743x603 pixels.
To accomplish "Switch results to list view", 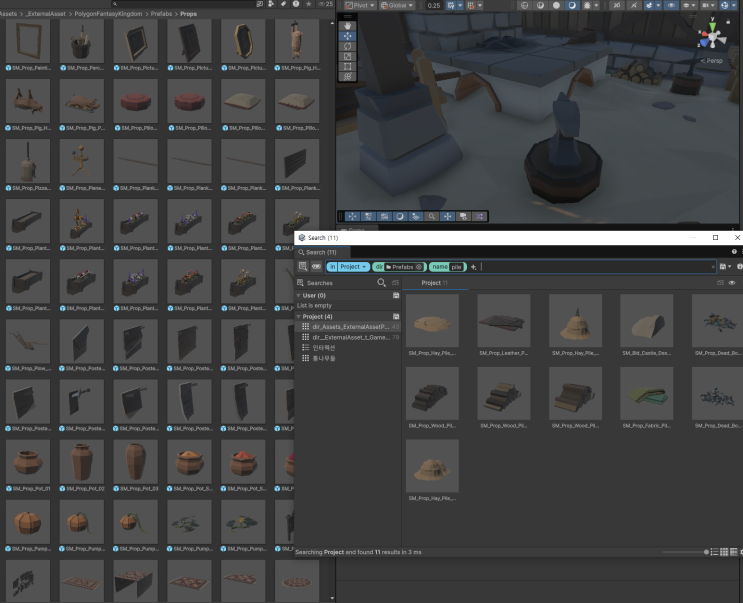I will tap(714, 552).
